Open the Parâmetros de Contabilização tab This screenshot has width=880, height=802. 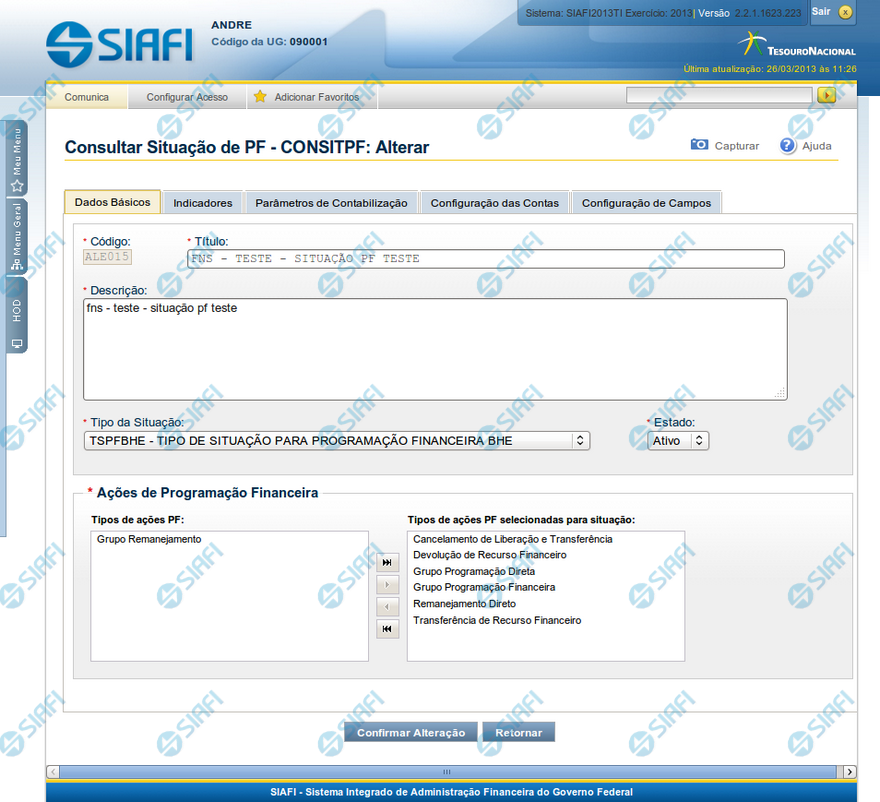tap(331, 203)
